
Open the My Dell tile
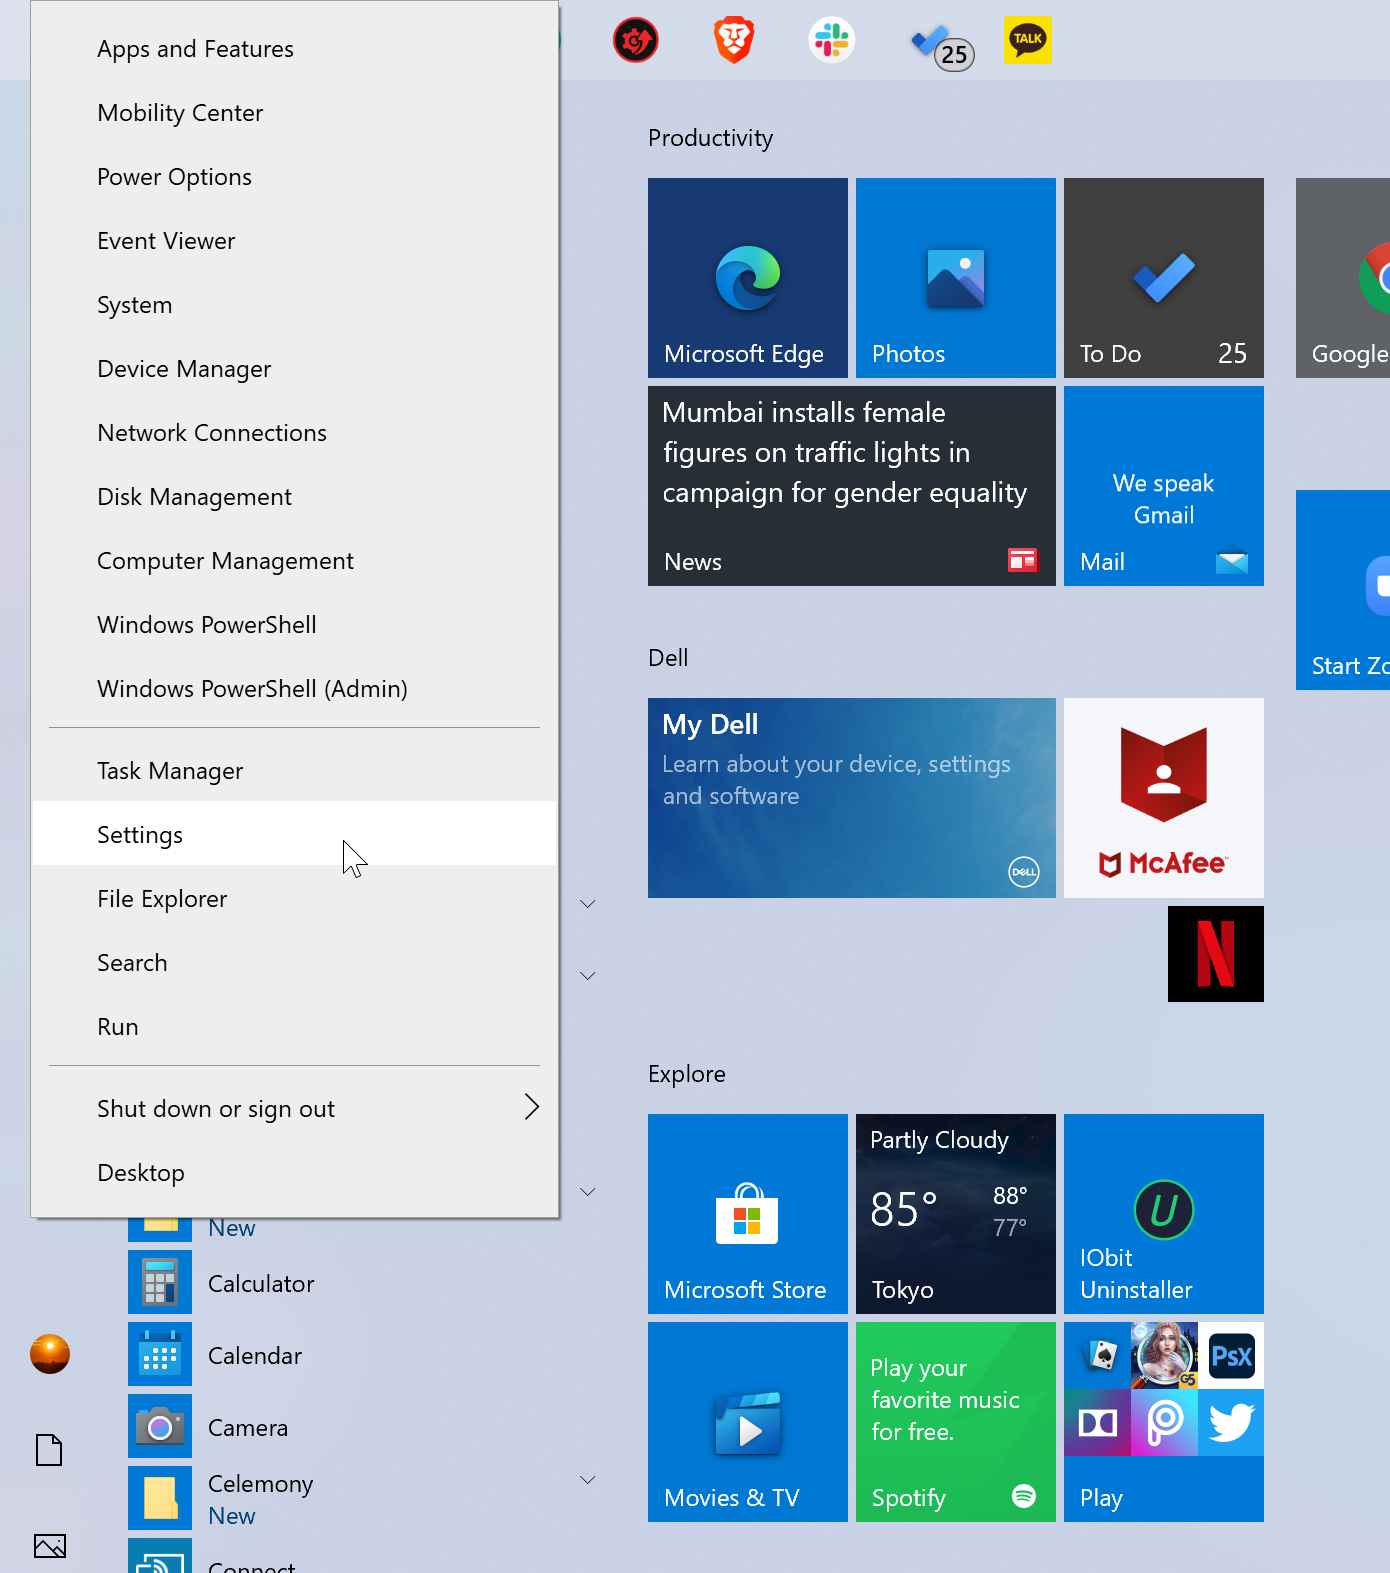coord(852,798)
